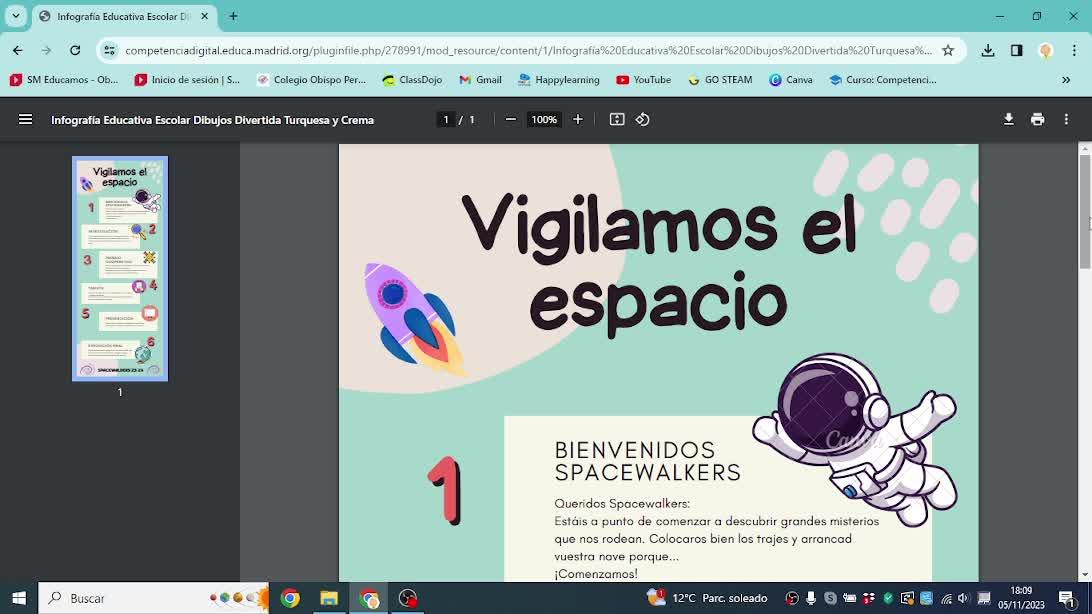1092x614 pixels.
Task: Open SM Educamos bookmark
Action: [64, 80]
